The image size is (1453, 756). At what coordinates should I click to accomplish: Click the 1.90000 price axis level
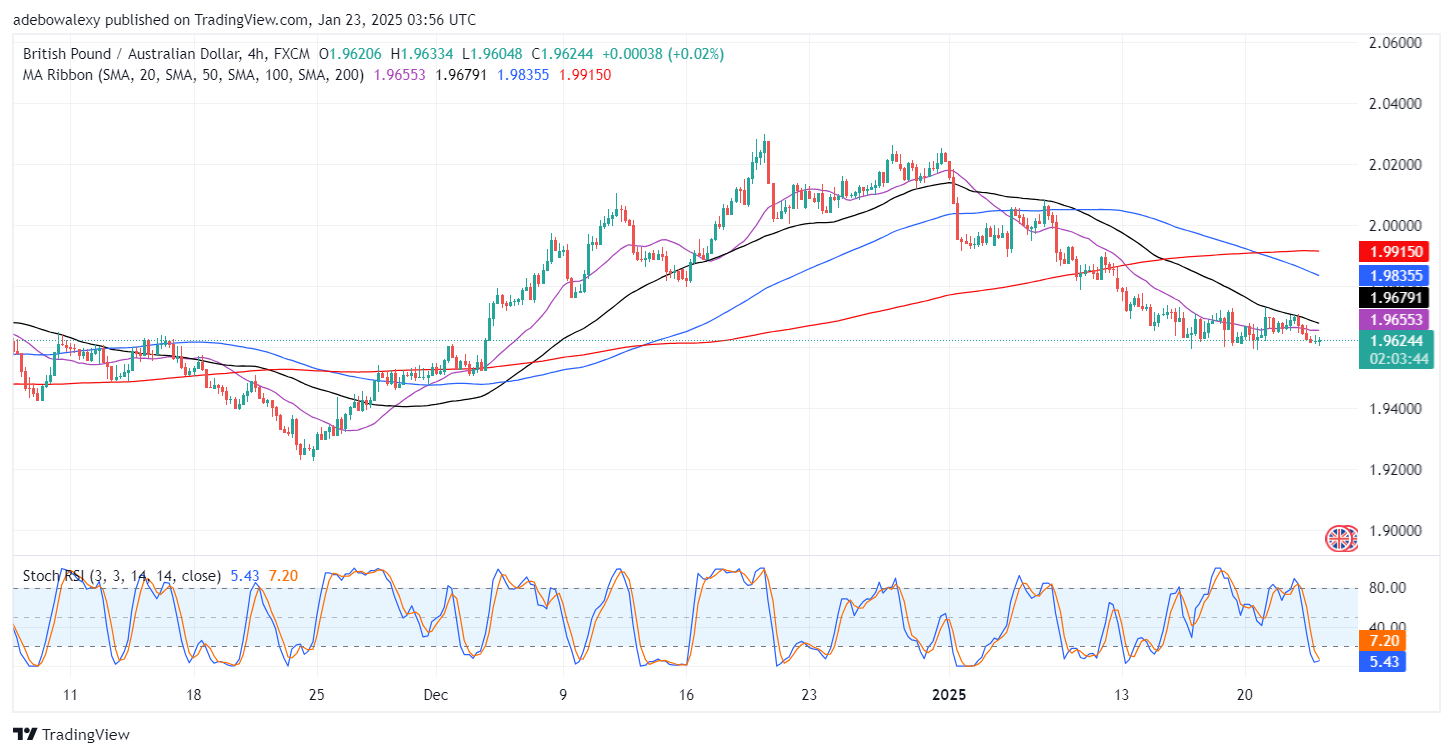click(1395, 531)
